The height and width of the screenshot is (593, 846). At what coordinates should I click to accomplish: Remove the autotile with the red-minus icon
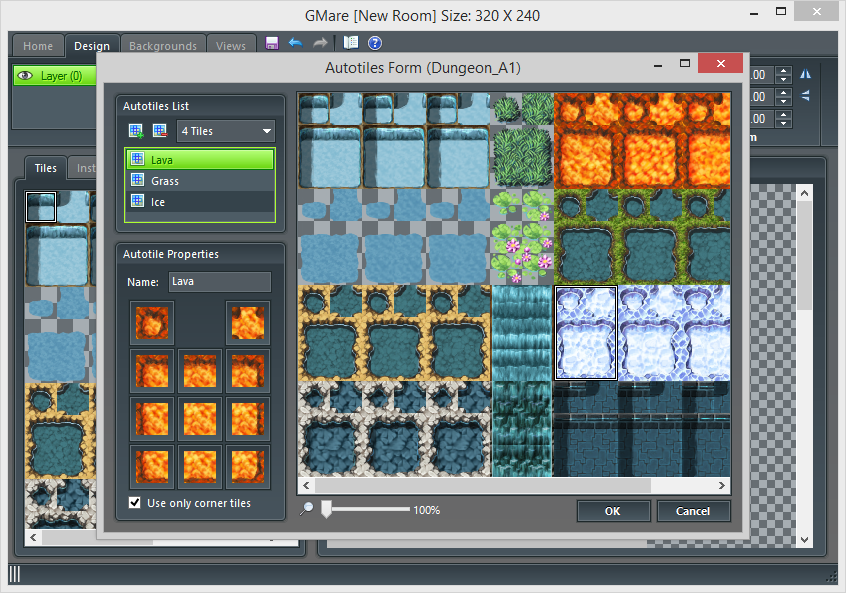coord(160,131)
